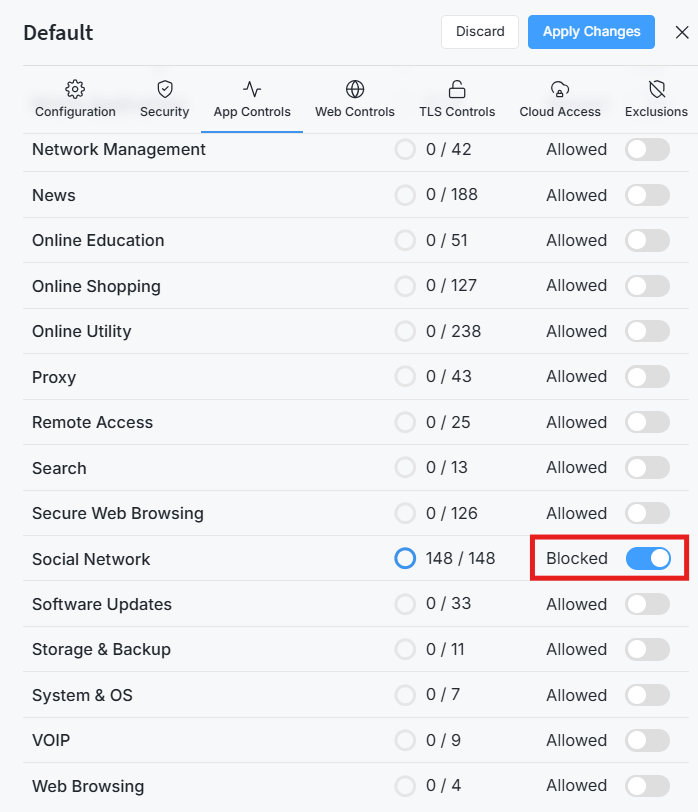The width and height of the screenshot is (698, 812).
Task: Click the Remote Access progress circle
Action: tap(405, 422)
